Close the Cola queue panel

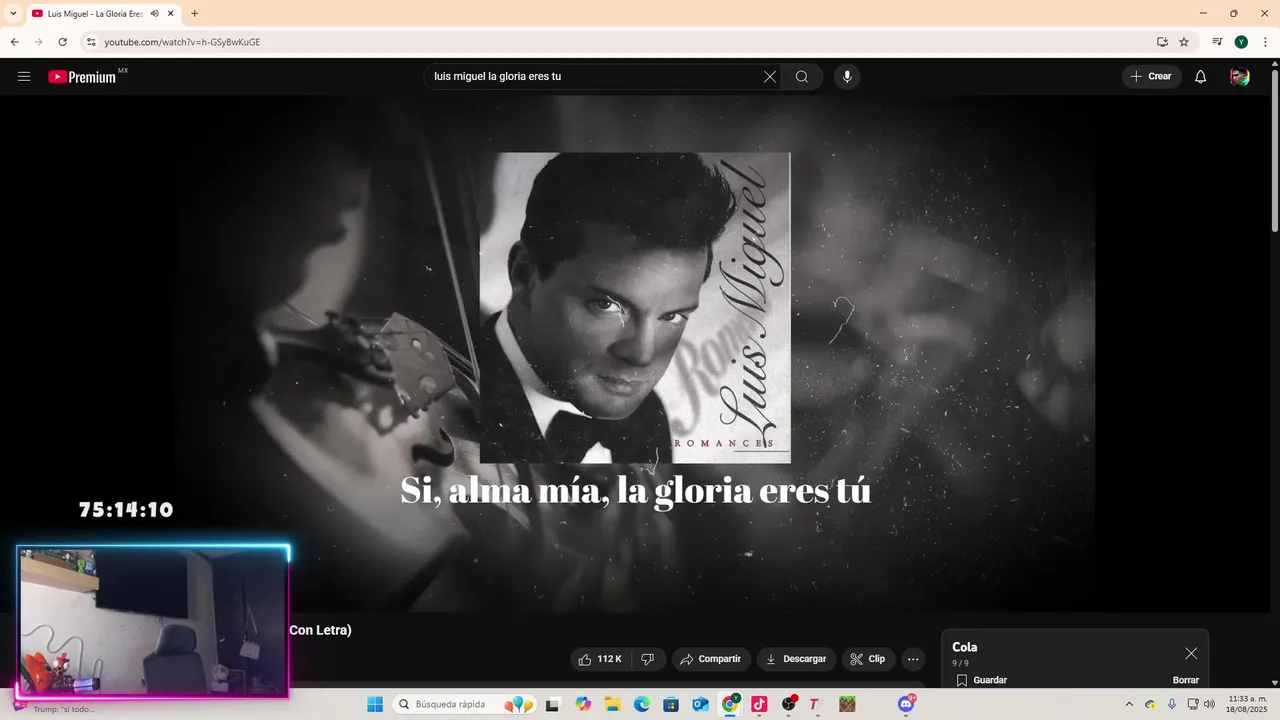click(1191, 653)
